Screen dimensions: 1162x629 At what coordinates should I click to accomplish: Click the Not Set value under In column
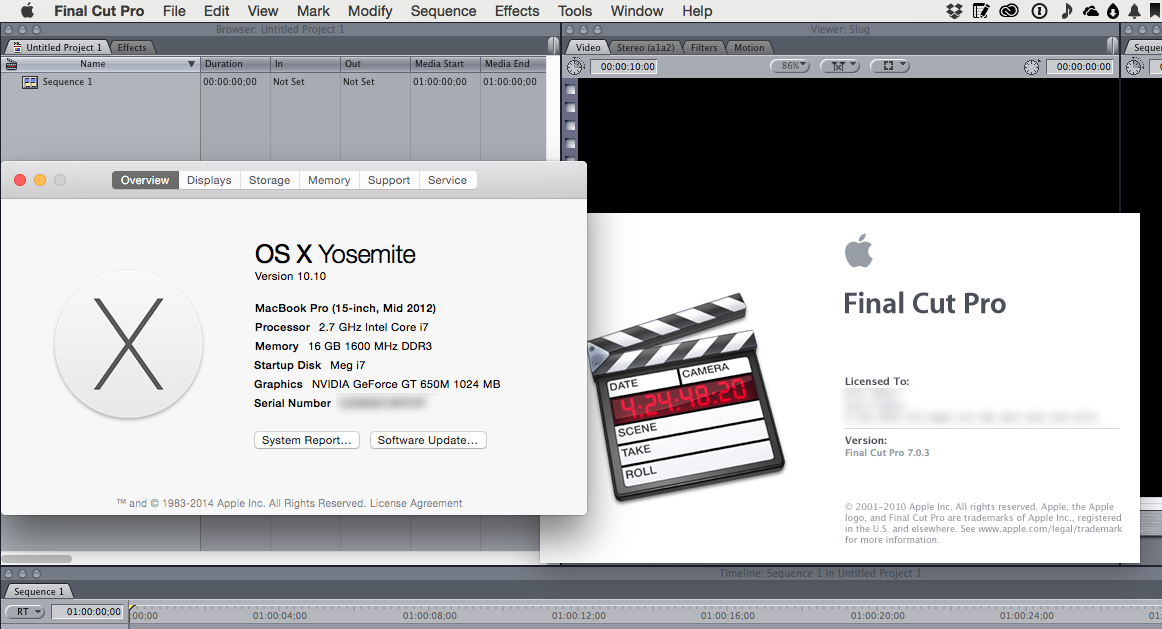point(288,81)
